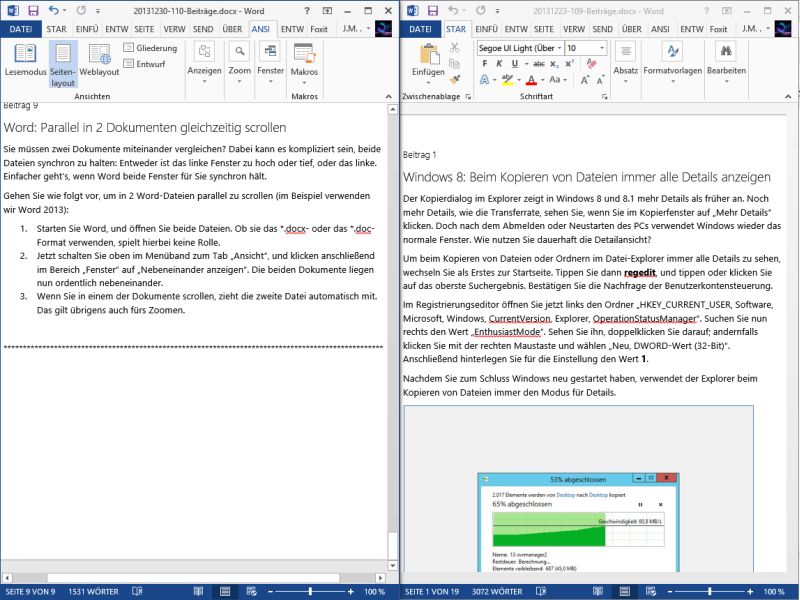
Task: Toggle underline U in right window
Action: pyautogui.click(x=514, y=64)
